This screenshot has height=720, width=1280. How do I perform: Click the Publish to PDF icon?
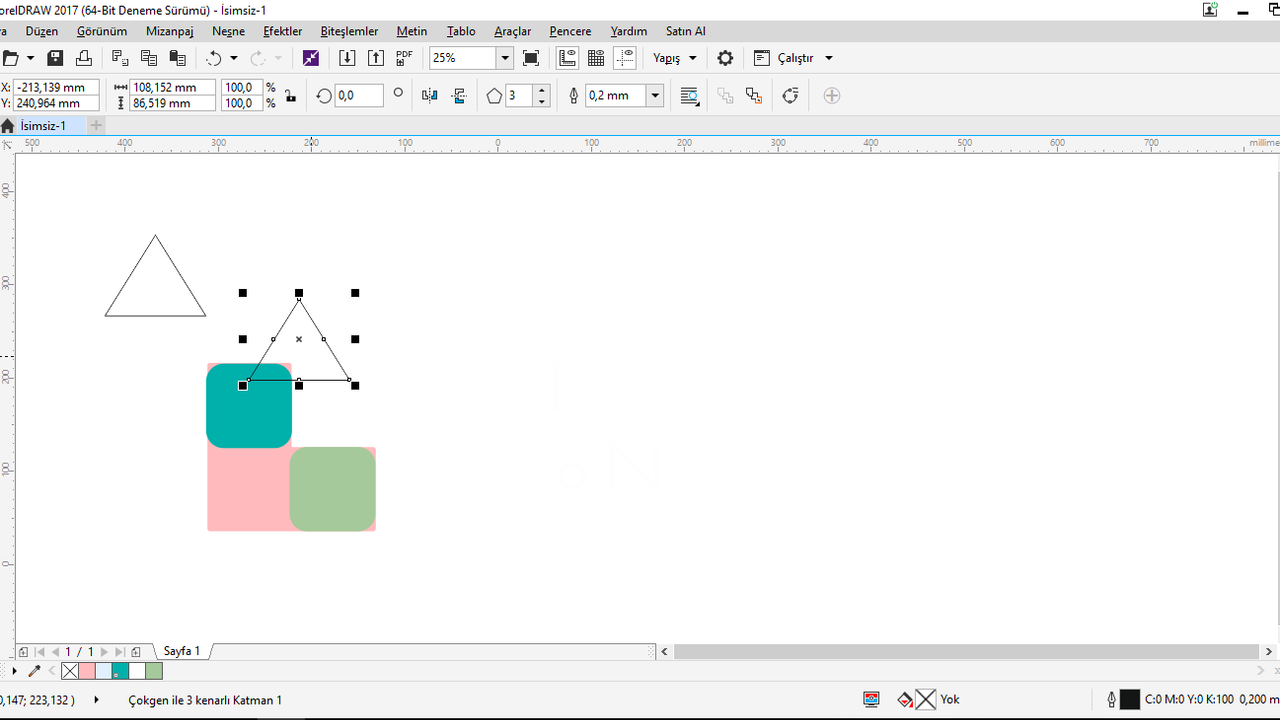click(404, 58)
